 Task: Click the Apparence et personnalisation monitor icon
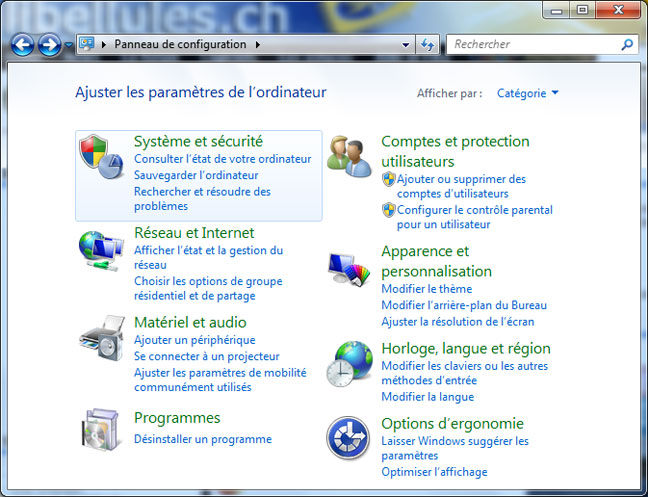click(349, 269)
